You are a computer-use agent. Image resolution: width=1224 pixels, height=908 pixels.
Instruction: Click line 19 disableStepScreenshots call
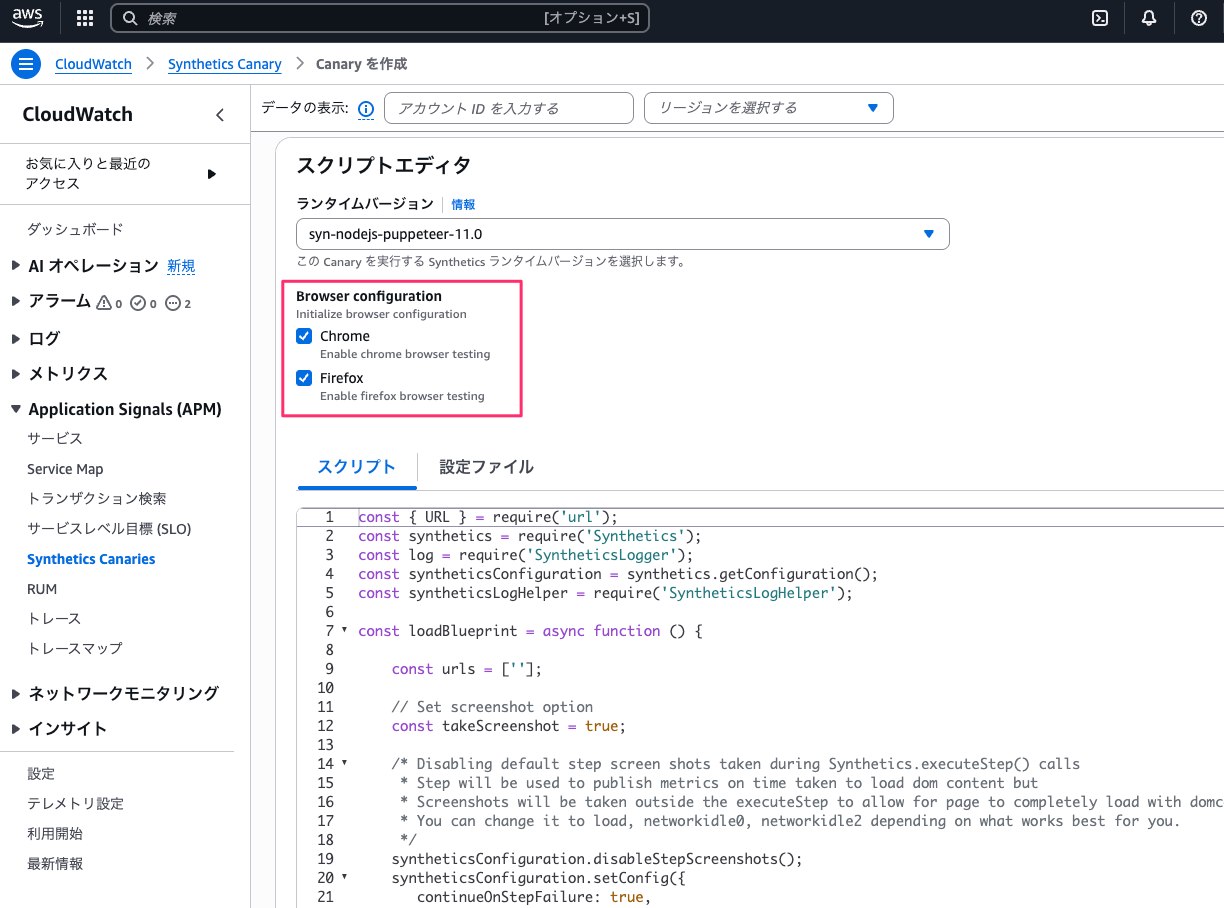tap(597, 859)
